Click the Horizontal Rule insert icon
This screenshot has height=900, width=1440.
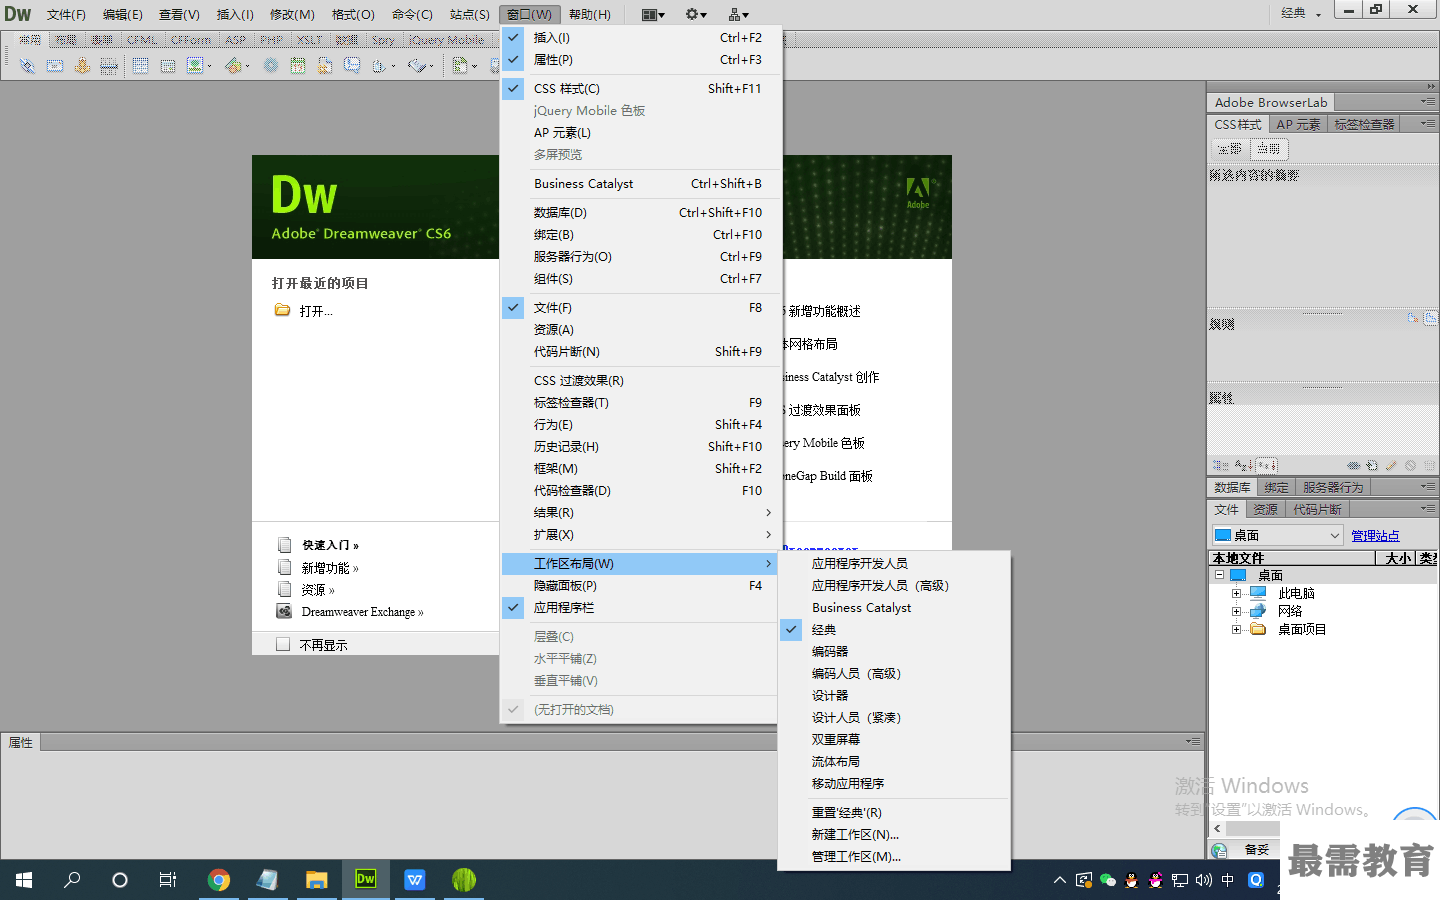[x=109, y=66]
